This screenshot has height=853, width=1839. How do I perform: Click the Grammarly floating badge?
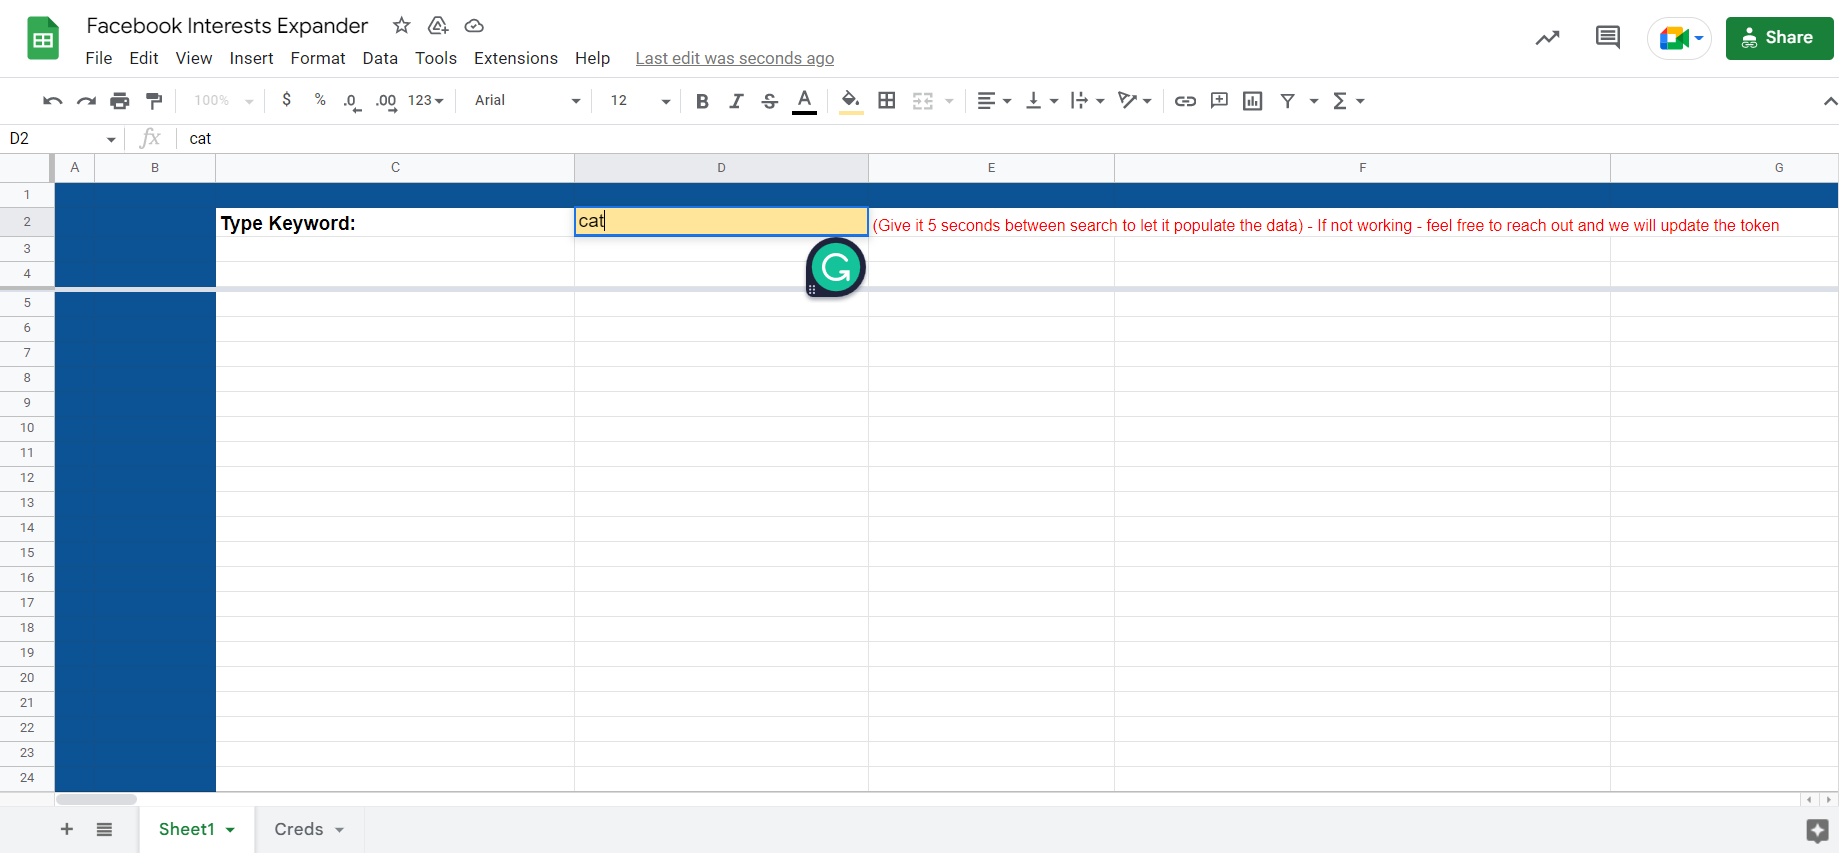[835, 267]
